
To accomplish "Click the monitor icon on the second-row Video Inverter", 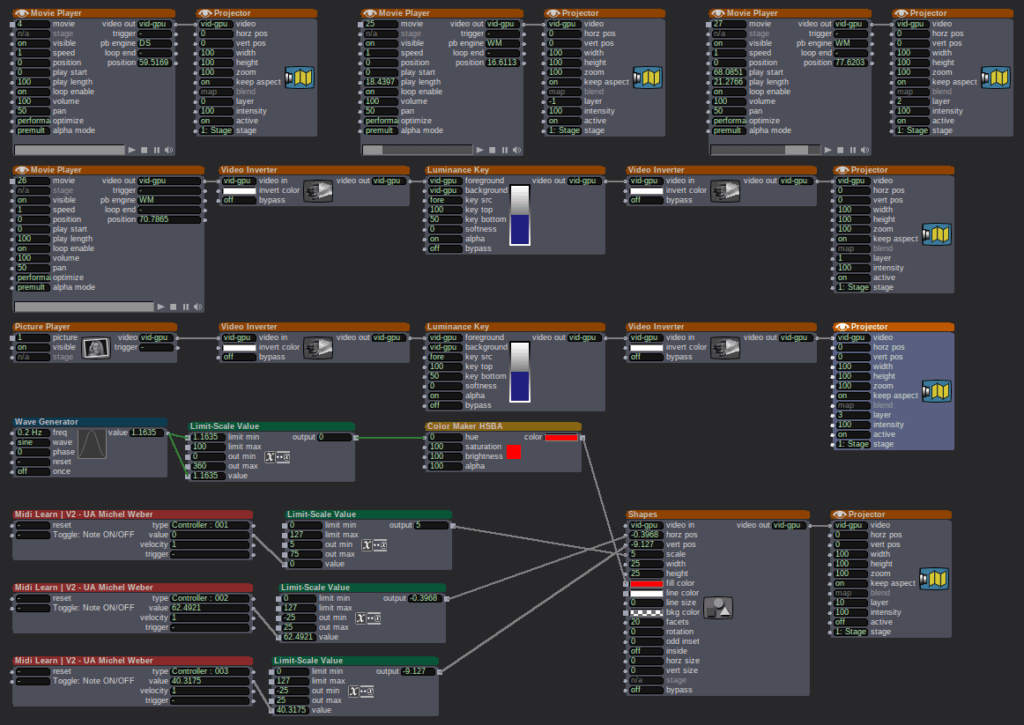I will (320, 347).
